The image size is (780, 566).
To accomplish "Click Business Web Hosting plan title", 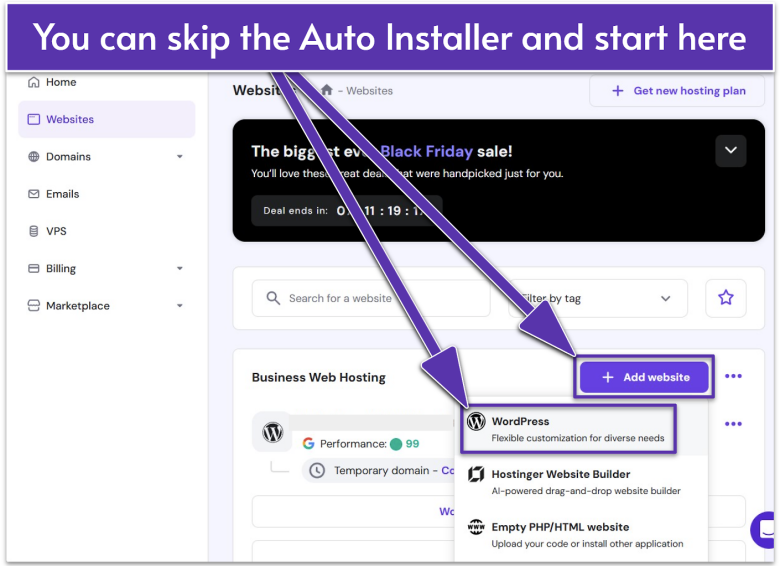I will pos(318,377).
